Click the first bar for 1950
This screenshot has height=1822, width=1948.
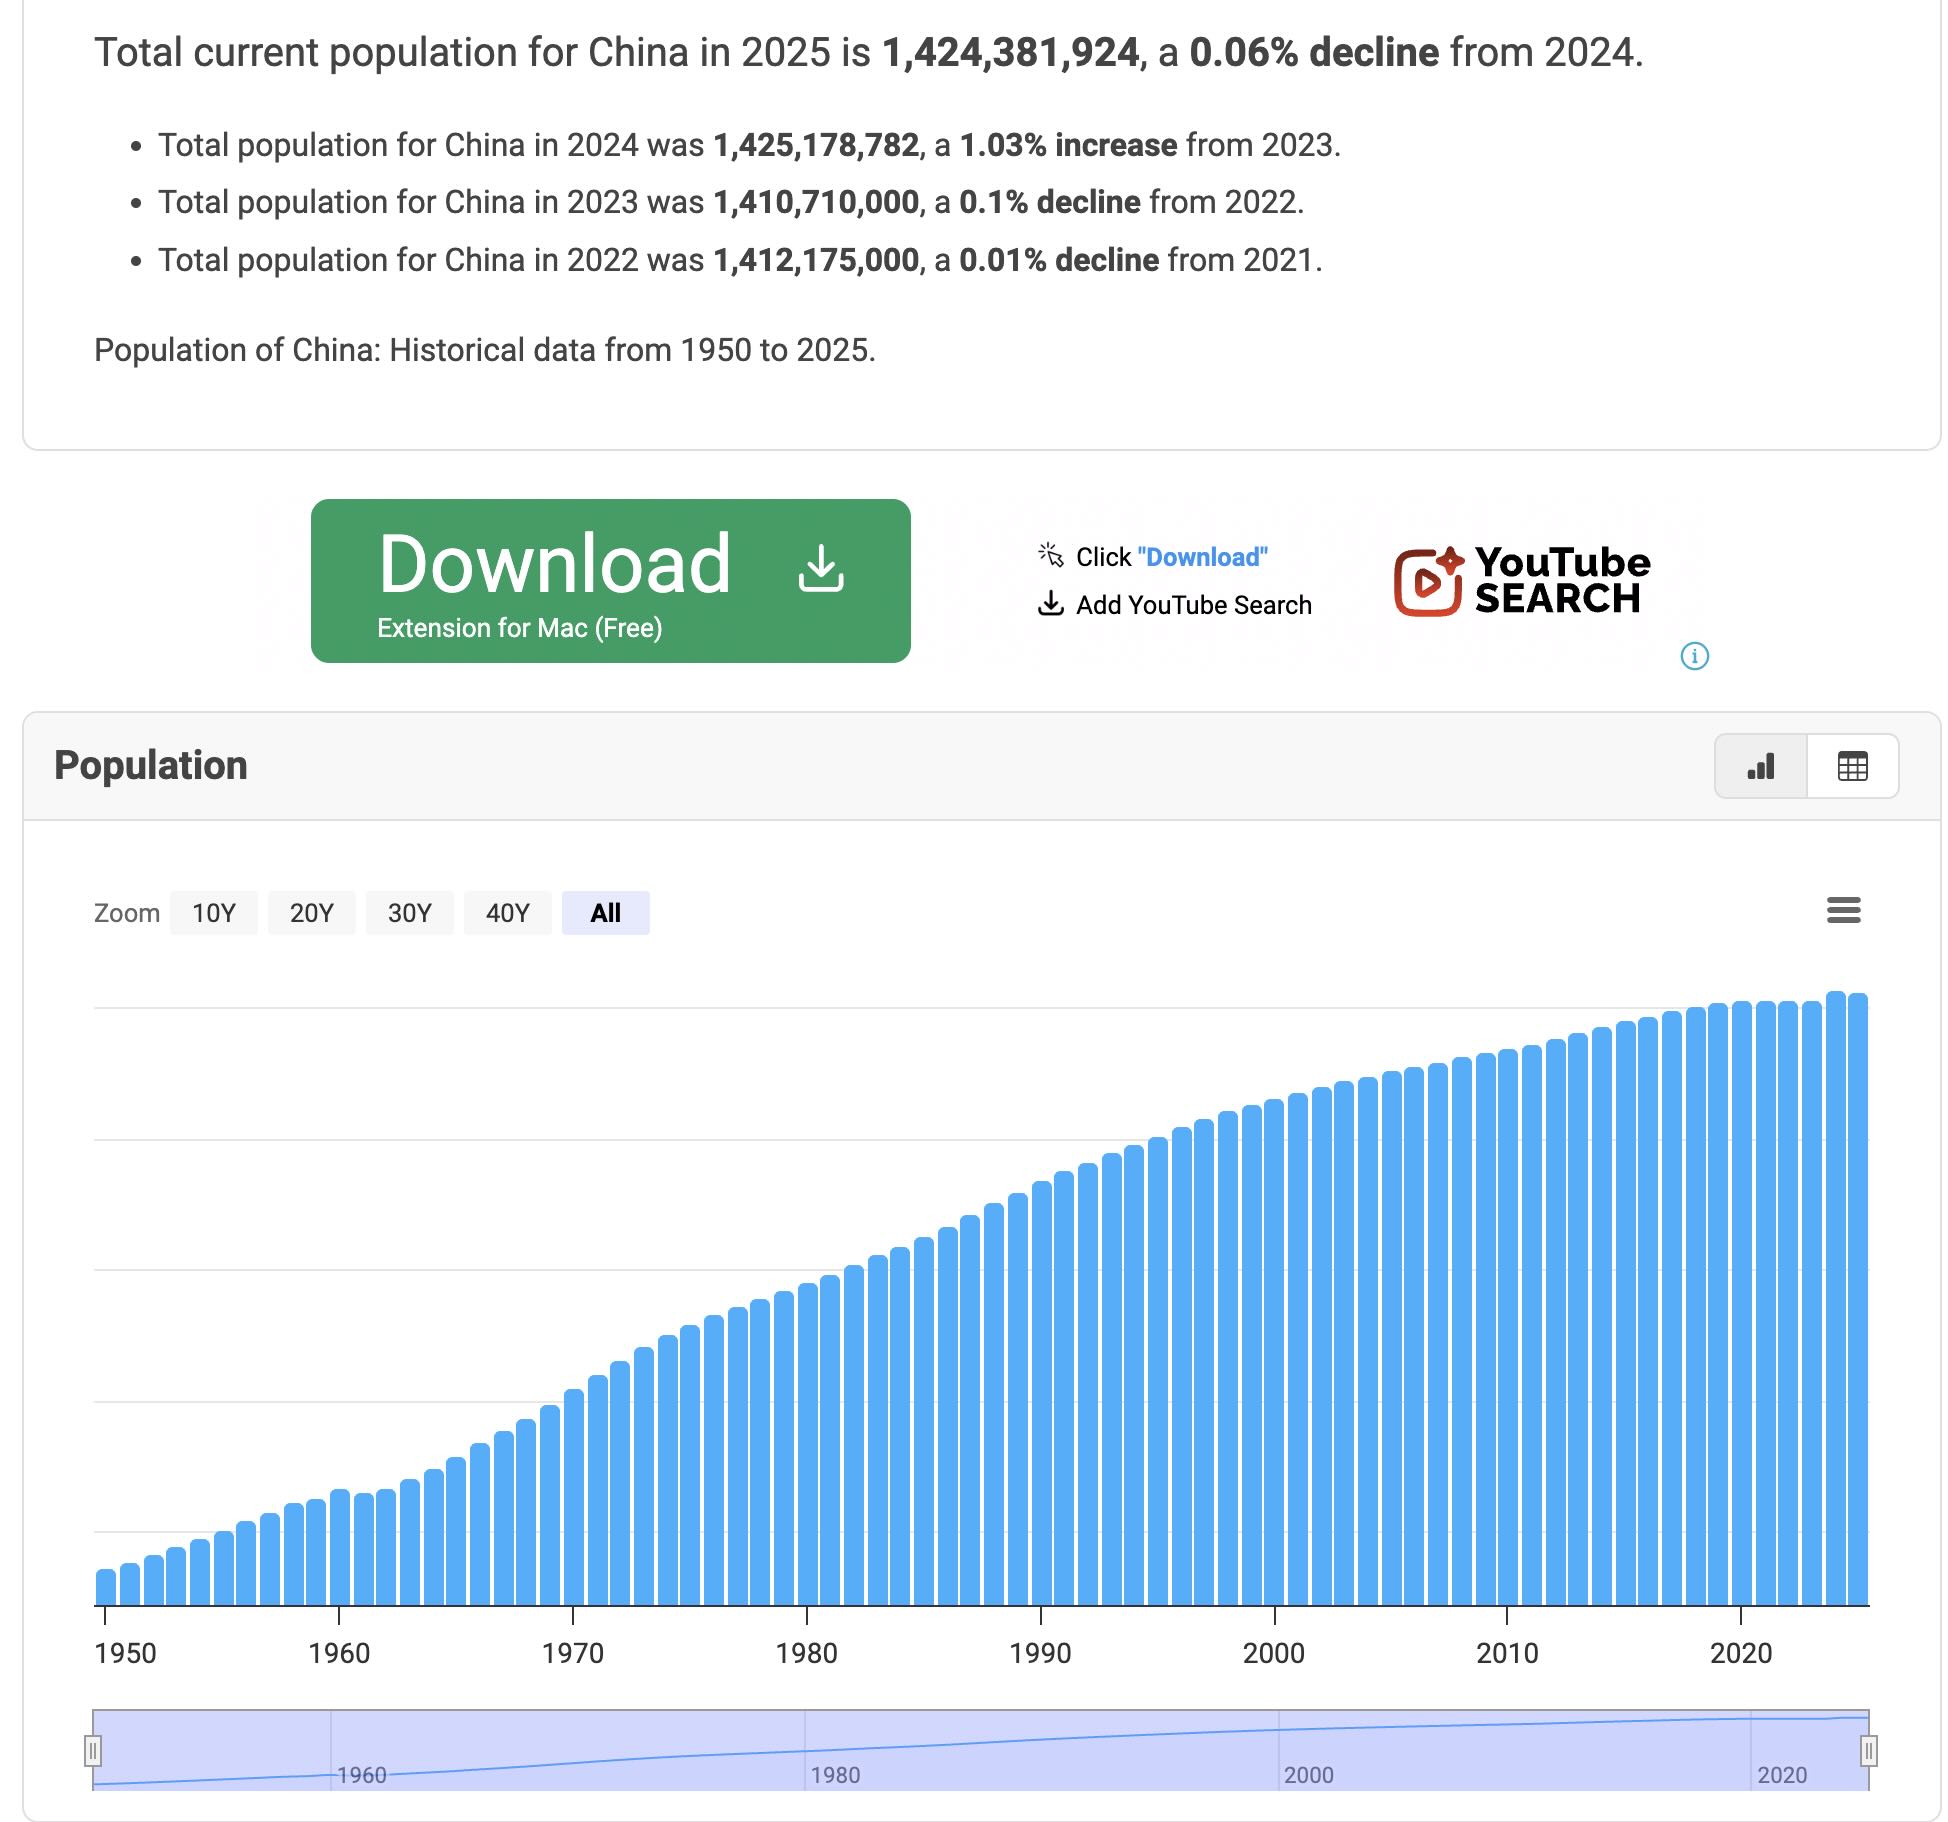tap(106, 1586)
